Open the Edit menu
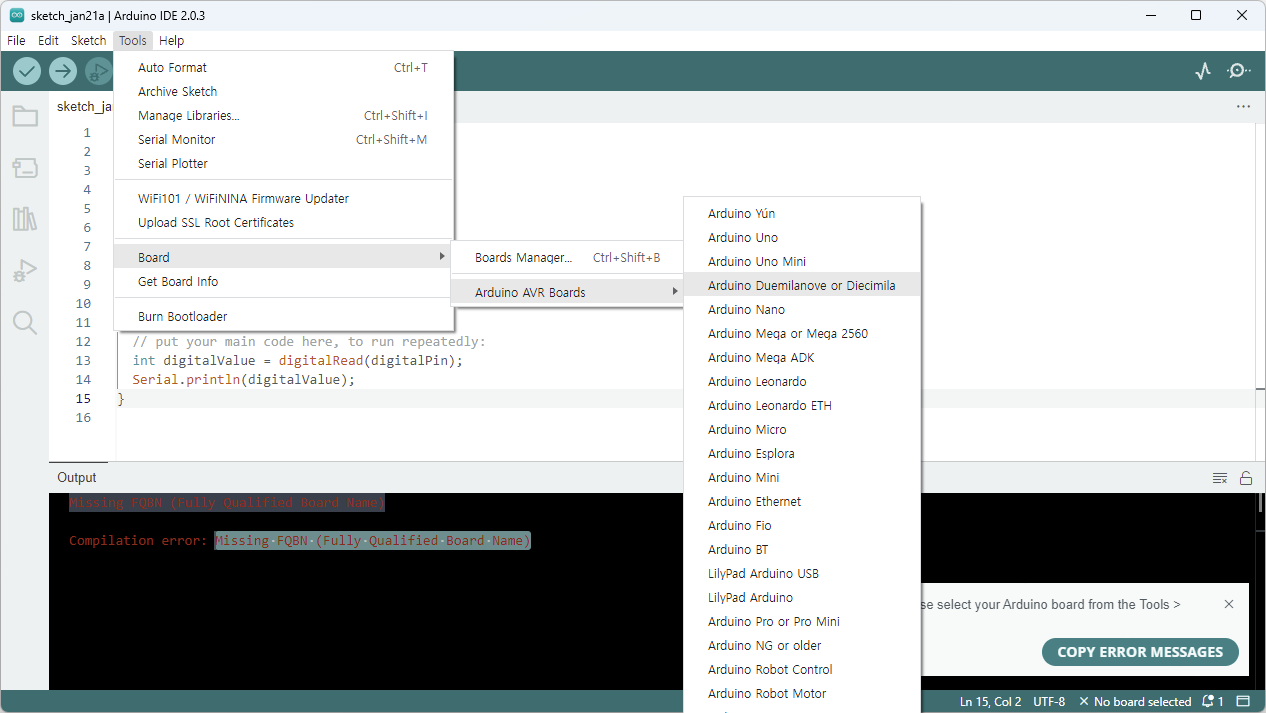This screenshot has width=1266, height=713. tap(48, 41)
